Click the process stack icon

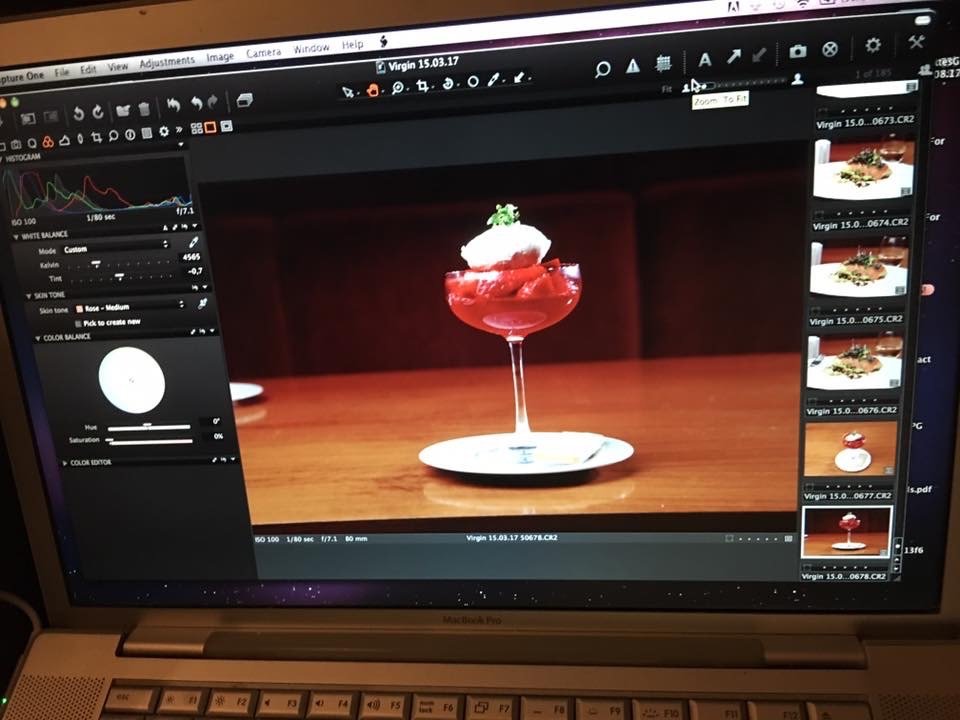pyautogui.click(x=244, y=100)
